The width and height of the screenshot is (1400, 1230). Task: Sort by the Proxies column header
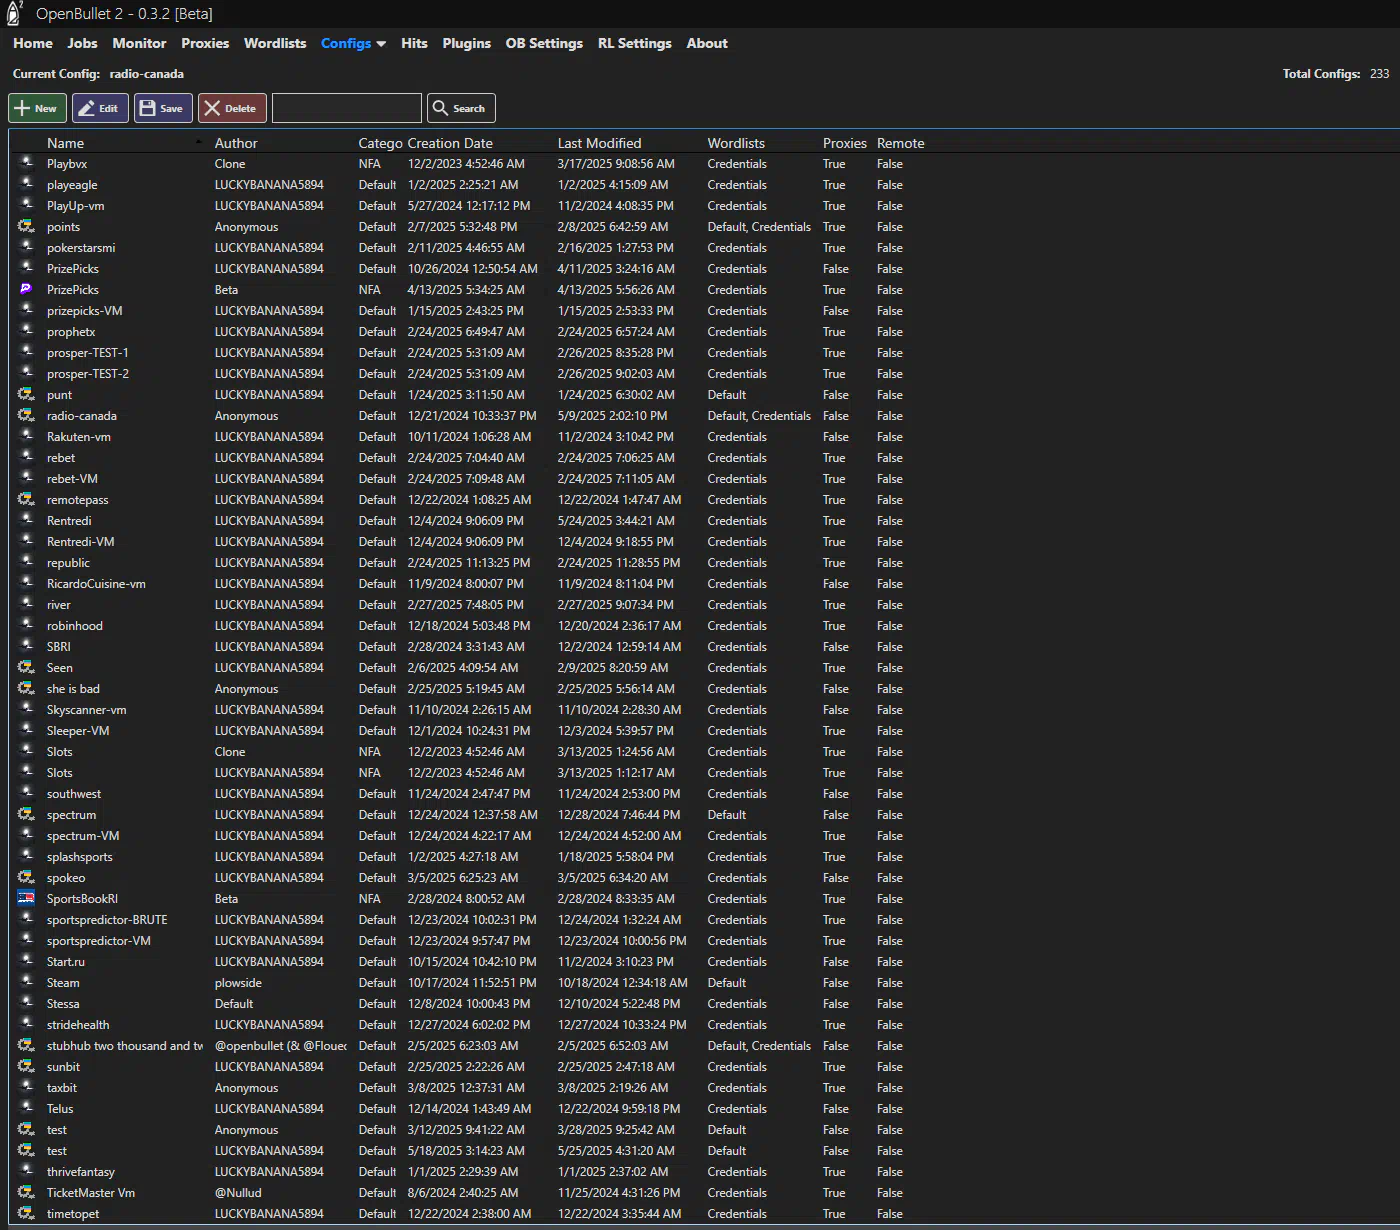click(845, 143)
